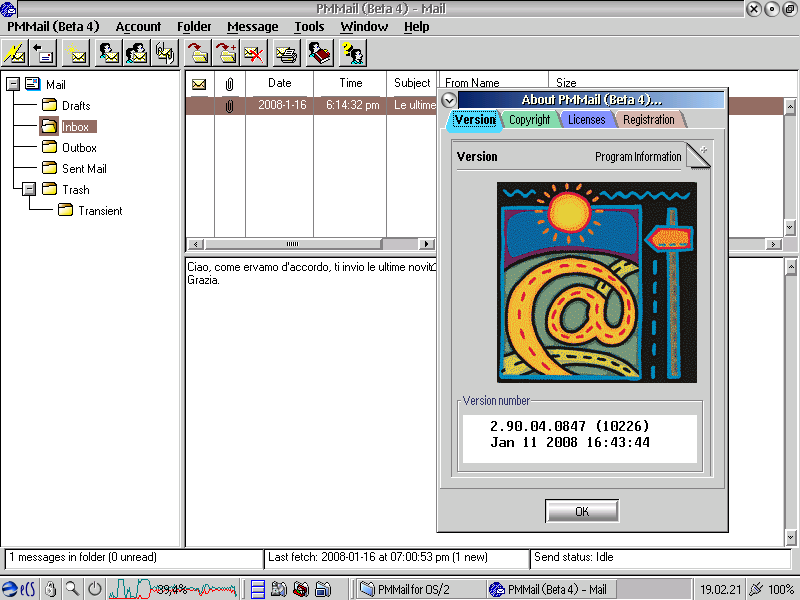Click the forward message icon
The height and width of the screenshot is (600, 800).
(166, 52)
